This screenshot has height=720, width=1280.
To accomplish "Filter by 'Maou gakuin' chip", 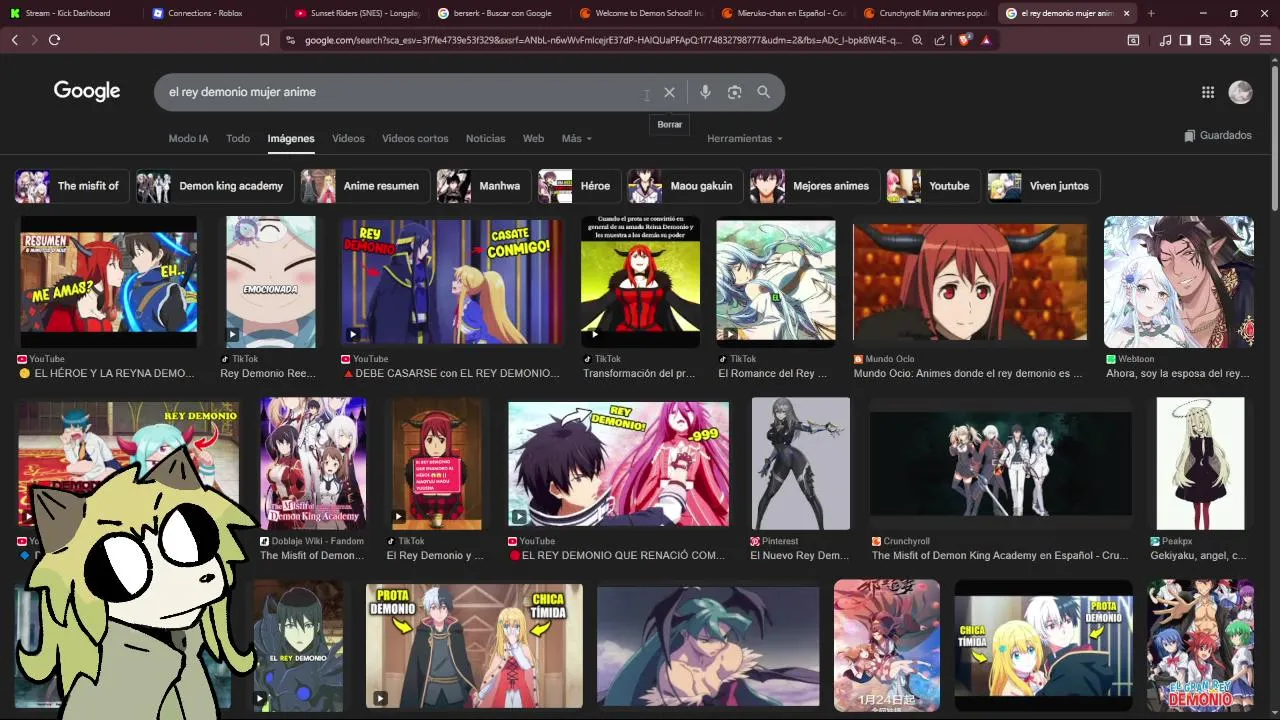I will point(686,186).
